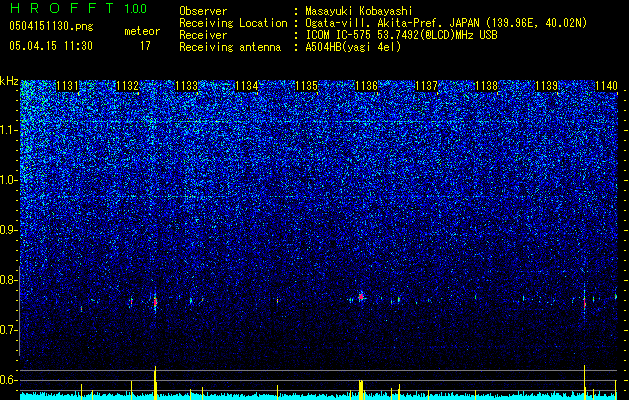Select the file name 0504151130.png
The height and width of the screenshot is (400, 629).
pos(51,26)
